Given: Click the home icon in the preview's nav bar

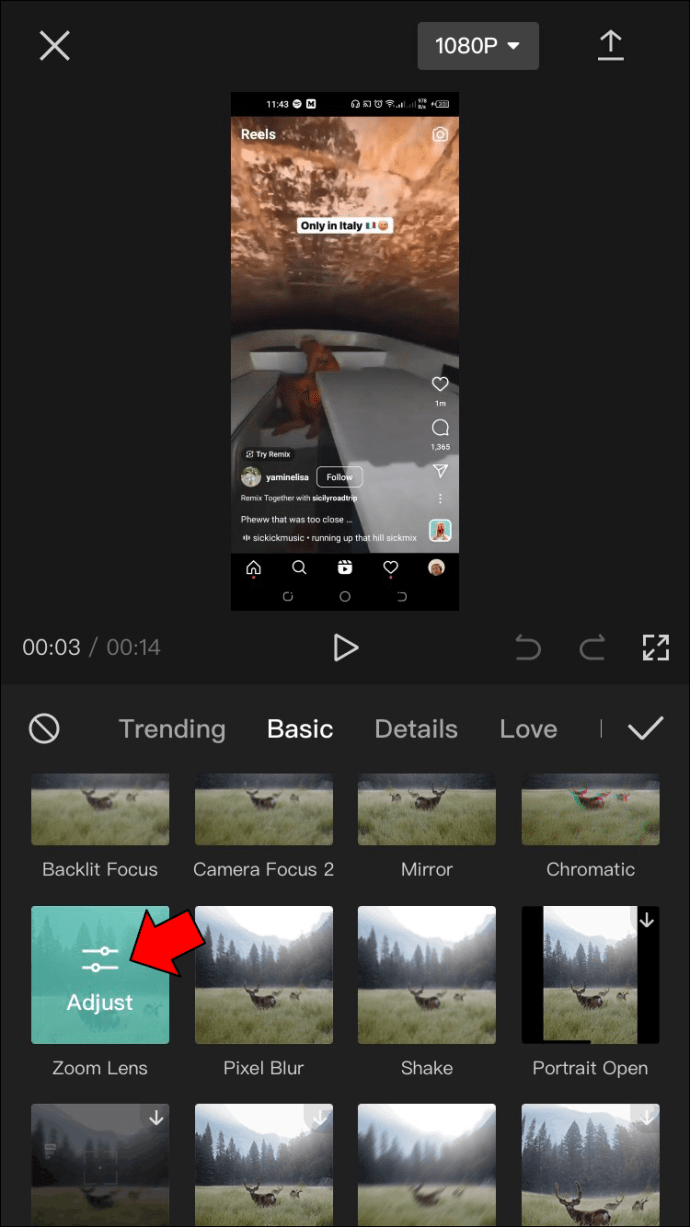Looking at the screenshot, I should [253, 568].
